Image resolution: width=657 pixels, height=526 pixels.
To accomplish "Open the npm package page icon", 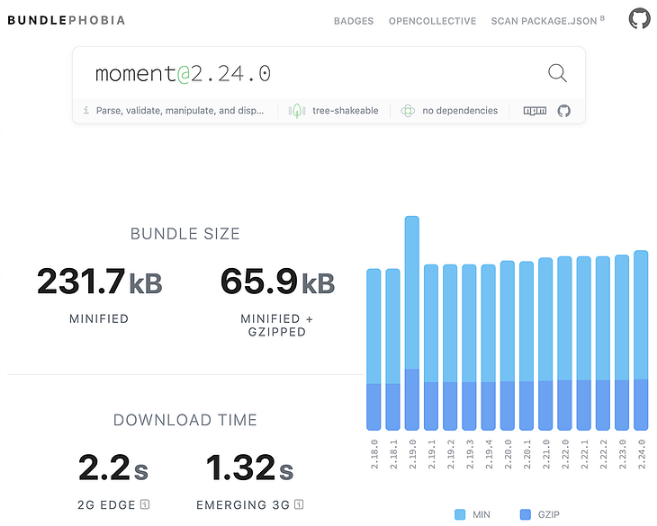I will 535,111.
